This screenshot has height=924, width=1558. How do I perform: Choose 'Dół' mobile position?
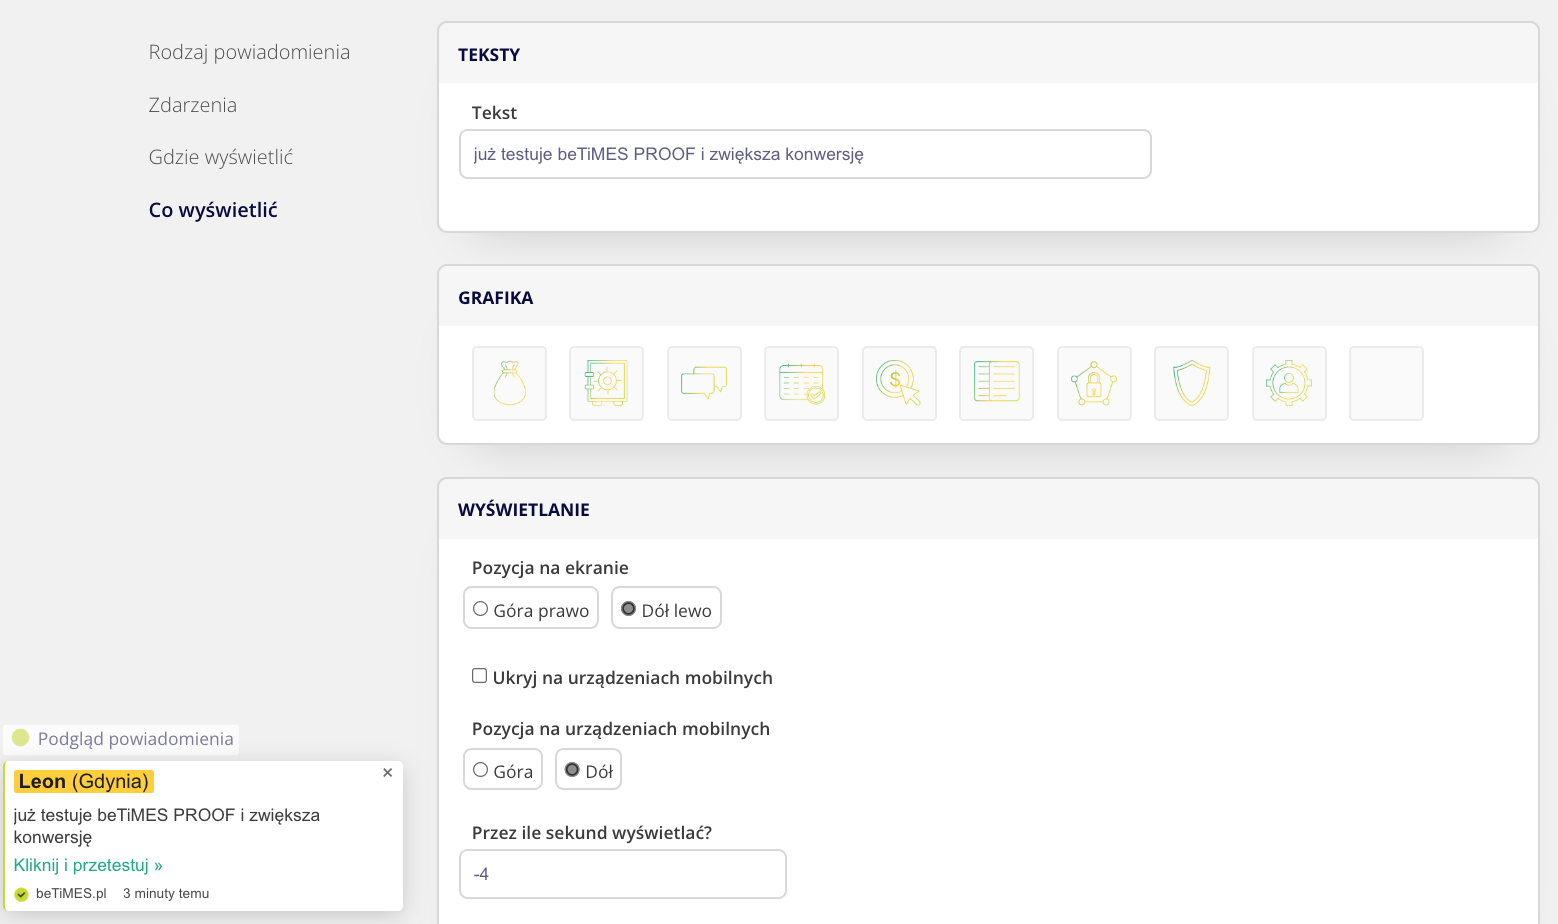(x=572, y=770)
